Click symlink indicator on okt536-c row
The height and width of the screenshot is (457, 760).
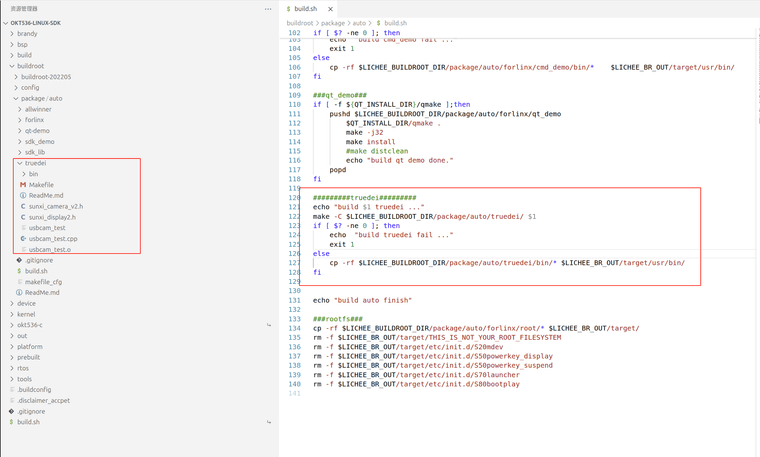[x=269, y=325]
